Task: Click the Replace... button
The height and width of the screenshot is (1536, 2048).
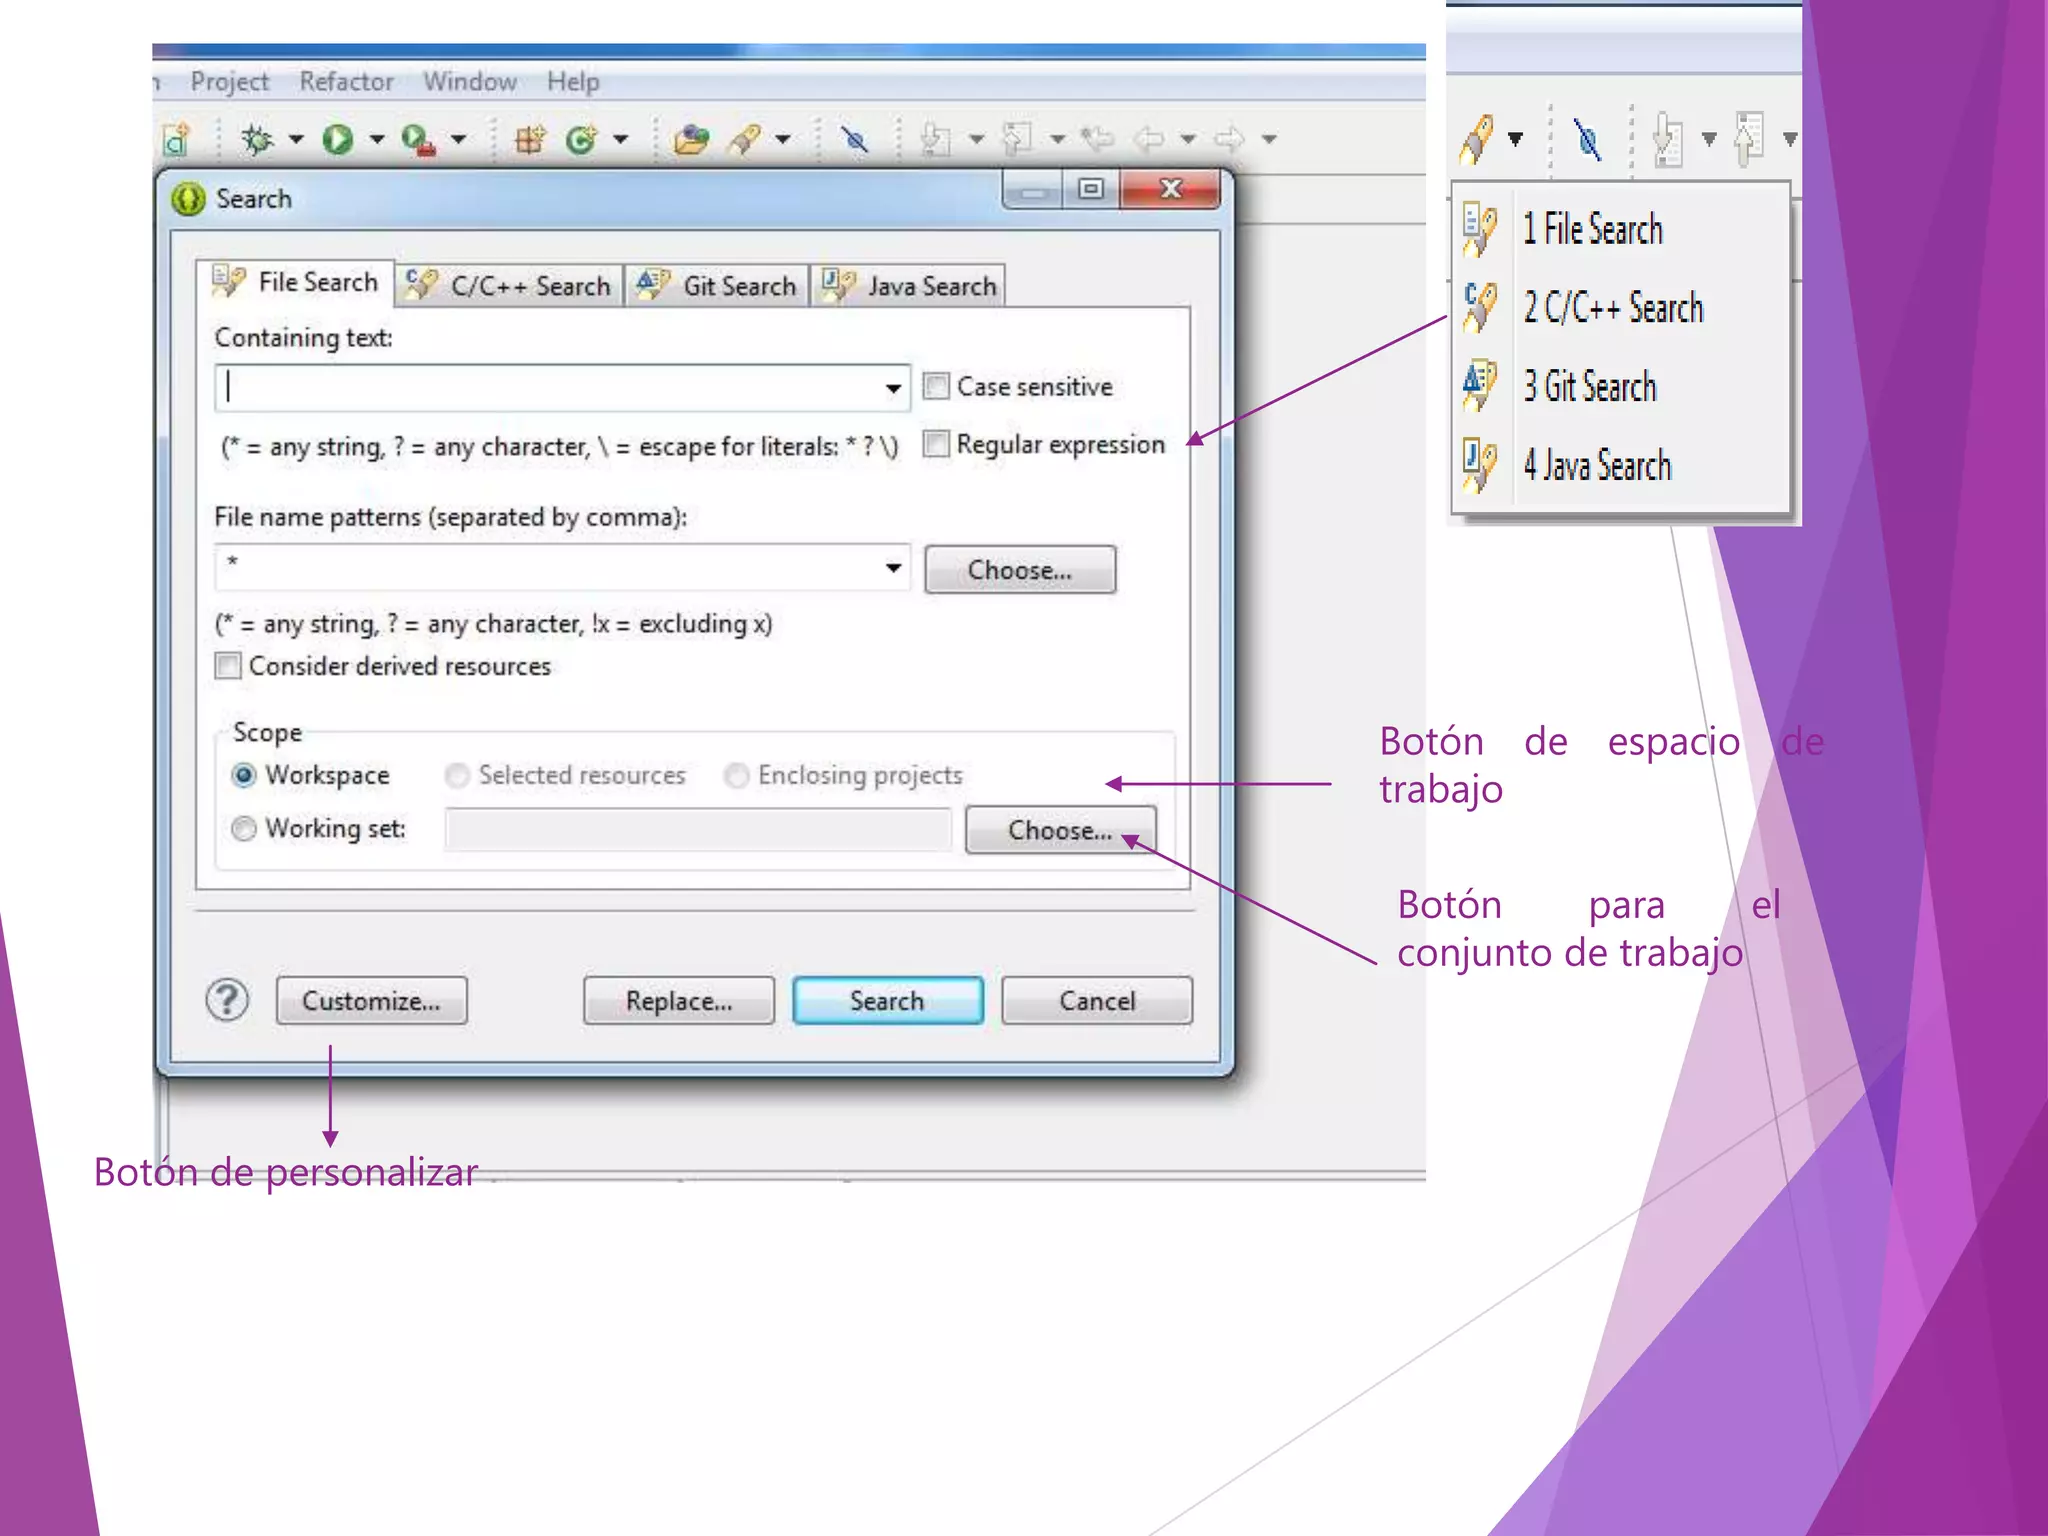Action: click(678, 1001)
